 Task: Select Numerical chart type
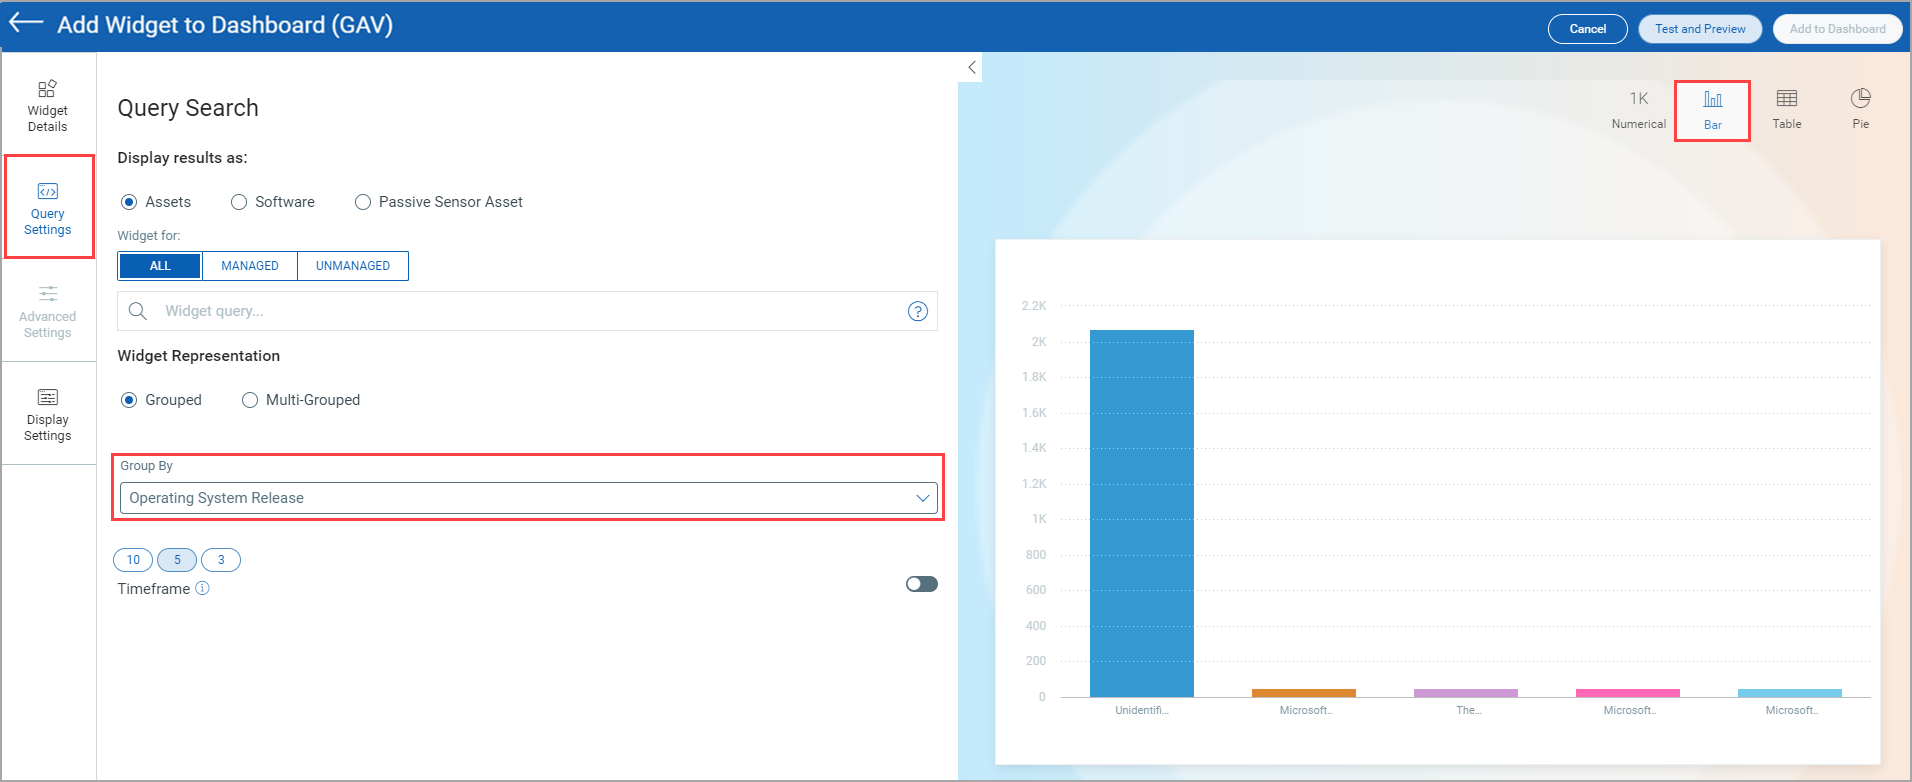click(1638, 109)
